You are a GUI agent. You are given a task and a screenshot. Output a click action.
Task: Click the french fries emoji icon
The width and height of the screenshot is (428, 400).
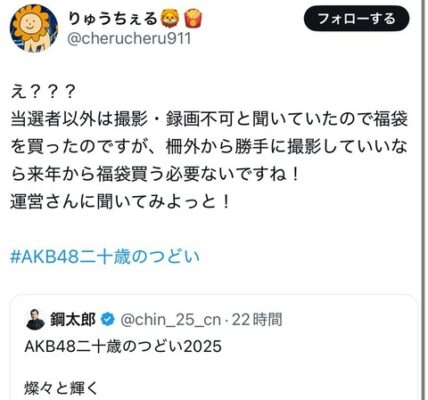tap(194, 19)
